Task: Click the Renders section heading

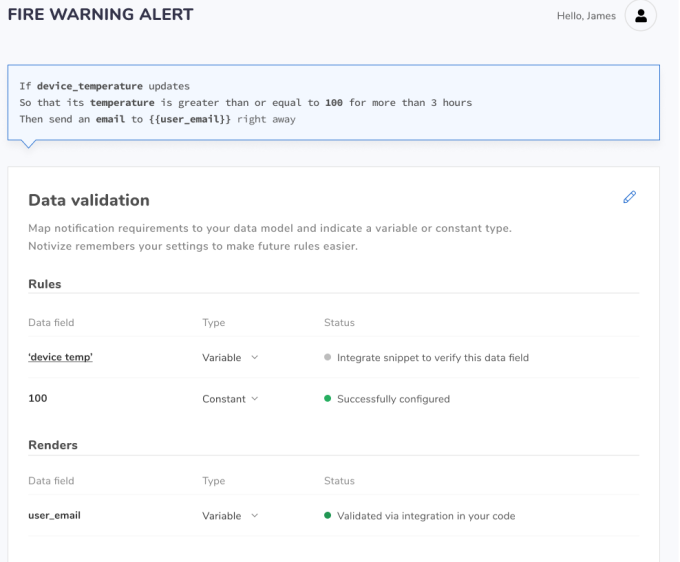Action: coord(53,445)
